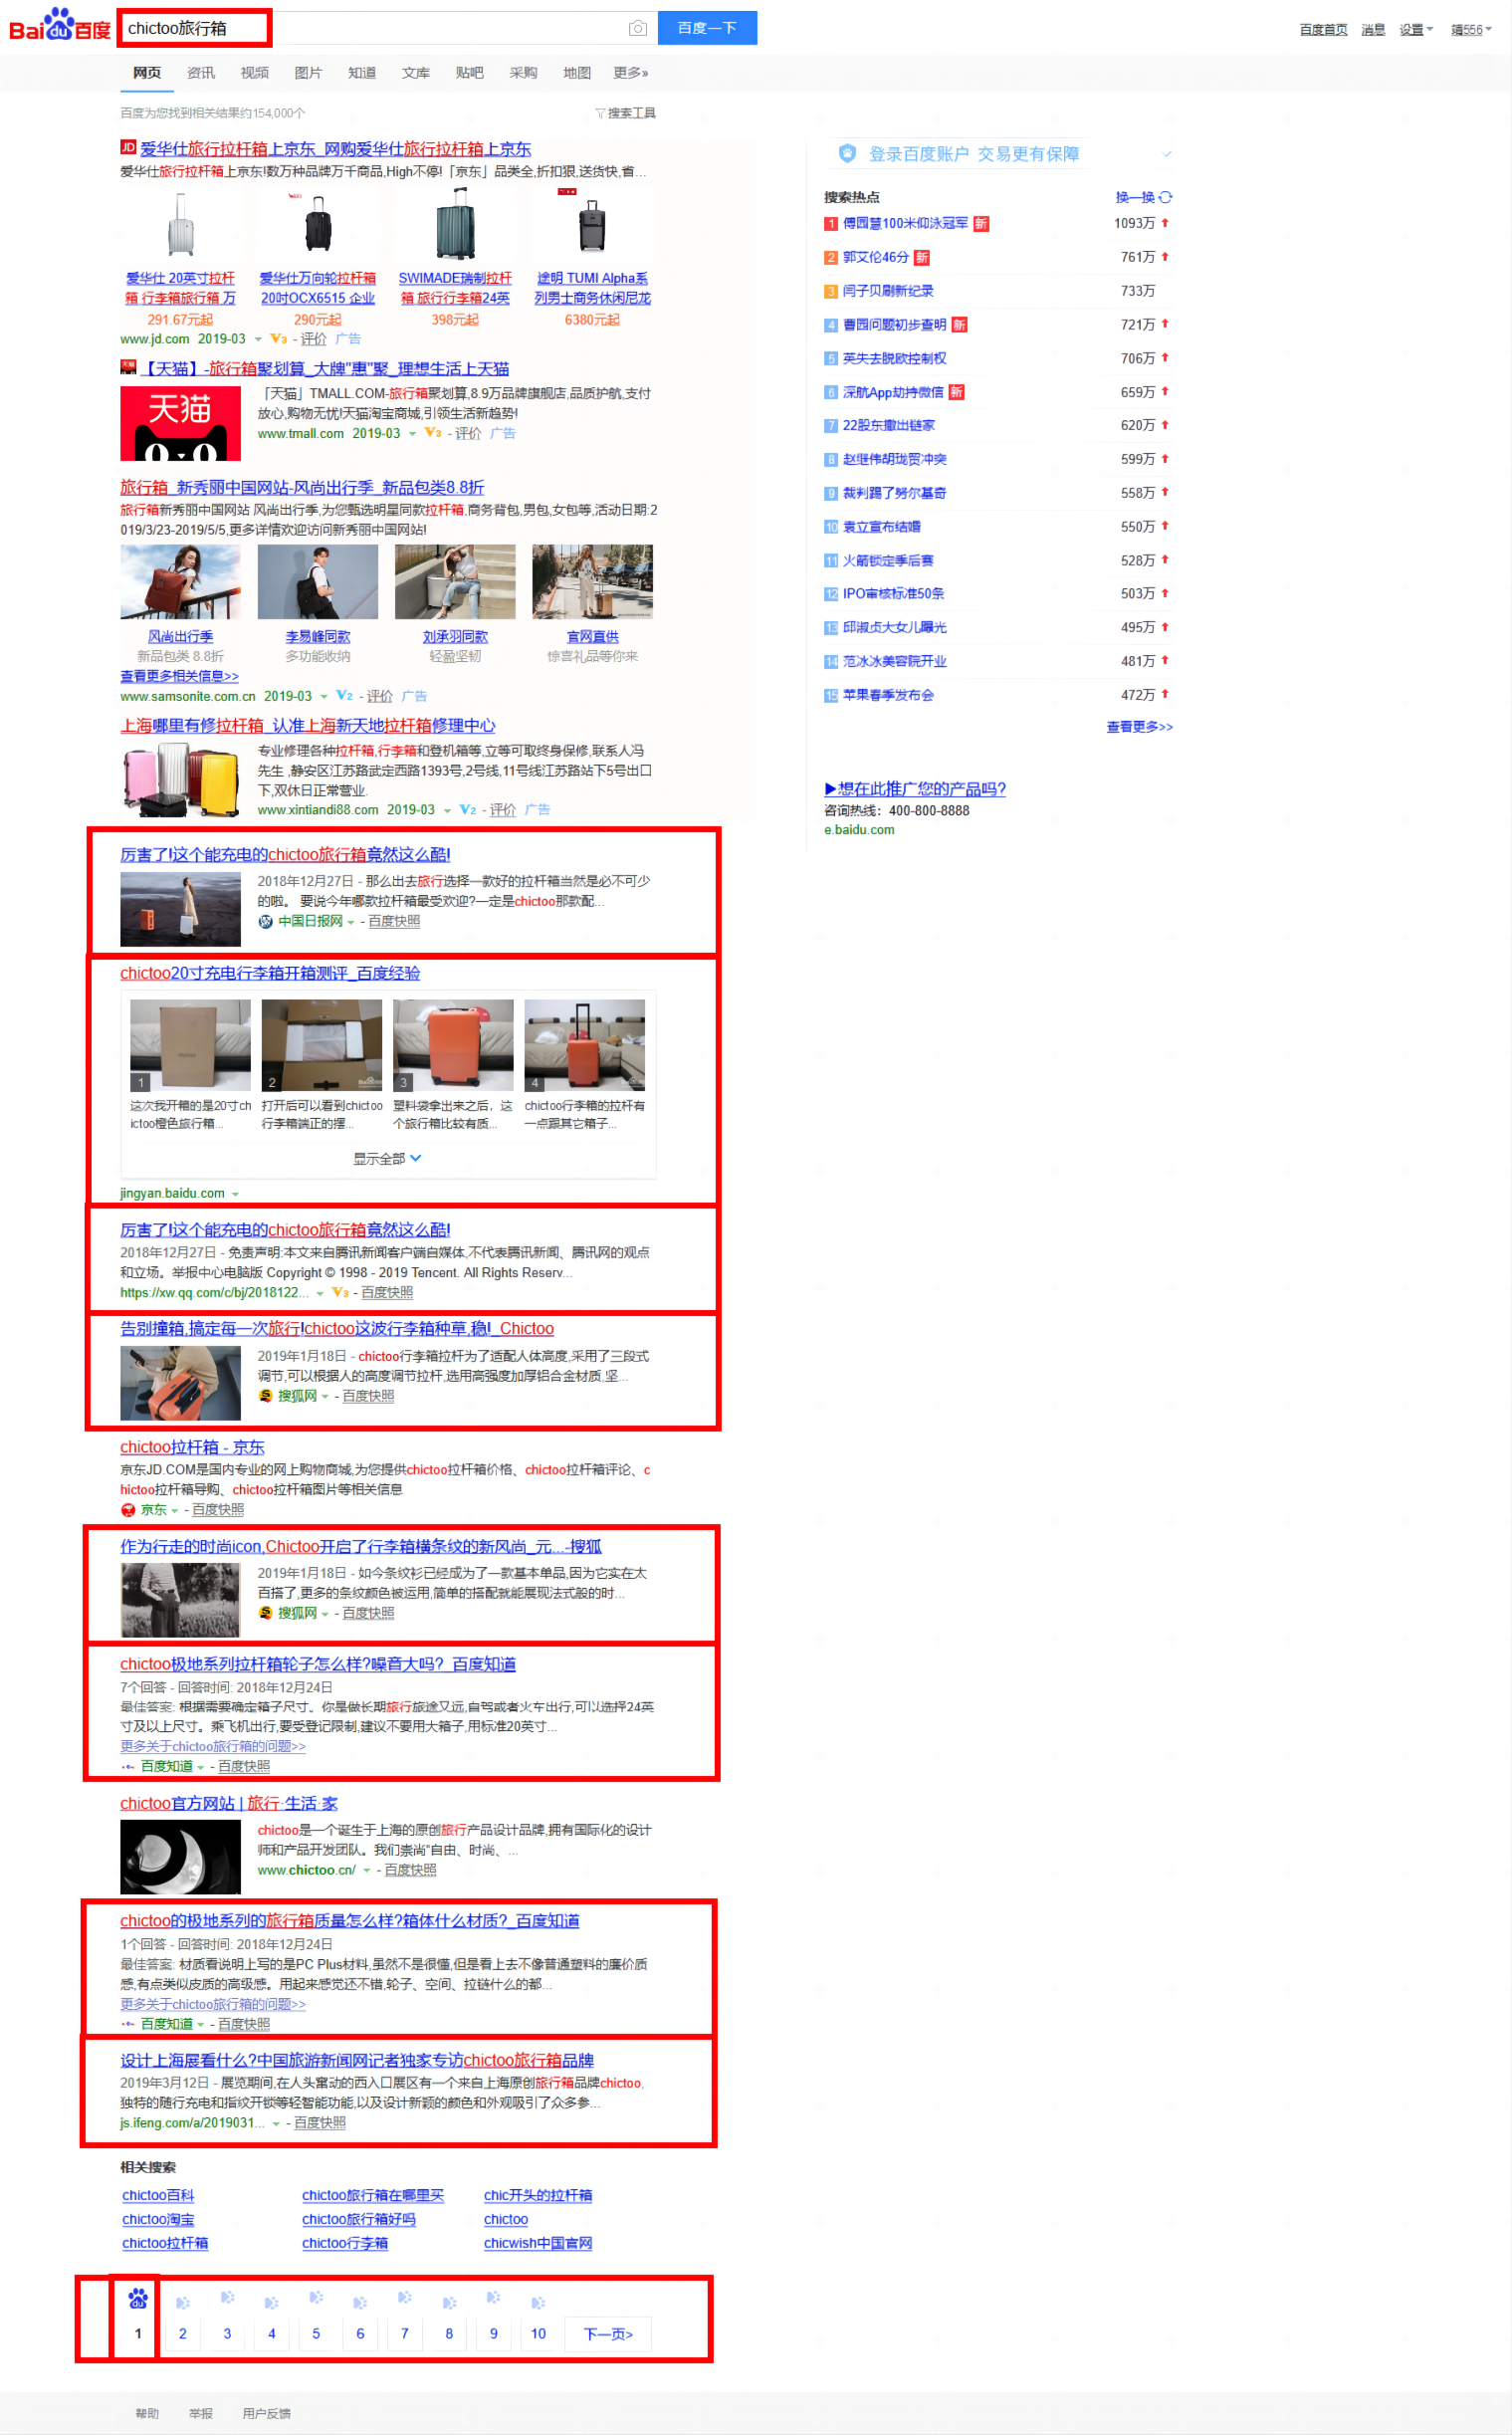The image size is (1512, 2435).
Task: Click 百度快照 next to 中国日报网
Action: pos(394,922)
